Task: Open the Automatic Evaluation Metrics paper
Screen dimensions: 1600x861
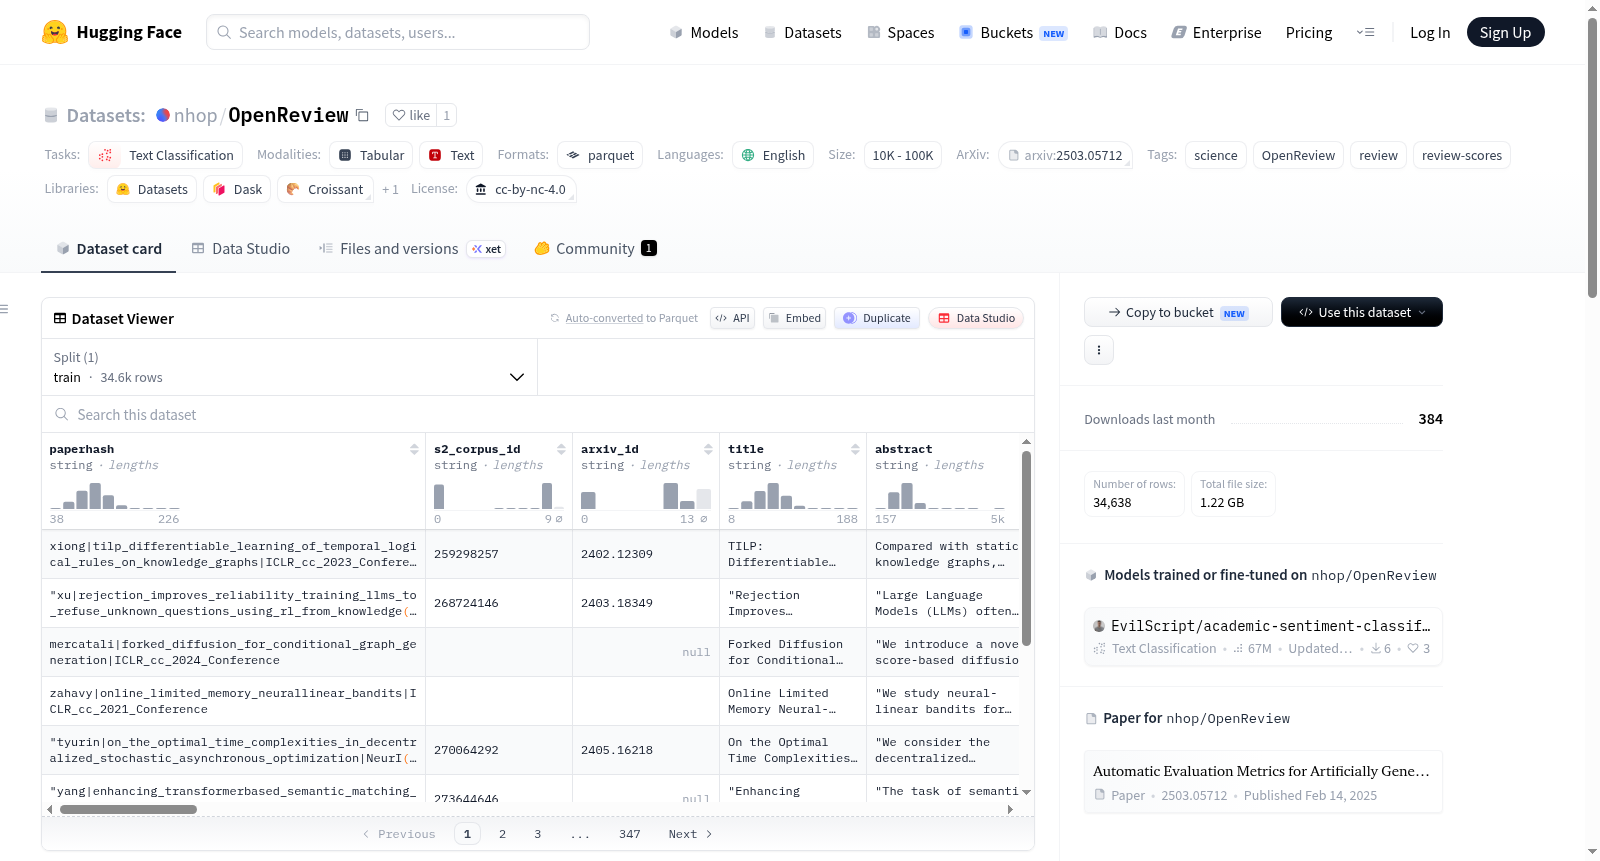Action: (1263, 781)
